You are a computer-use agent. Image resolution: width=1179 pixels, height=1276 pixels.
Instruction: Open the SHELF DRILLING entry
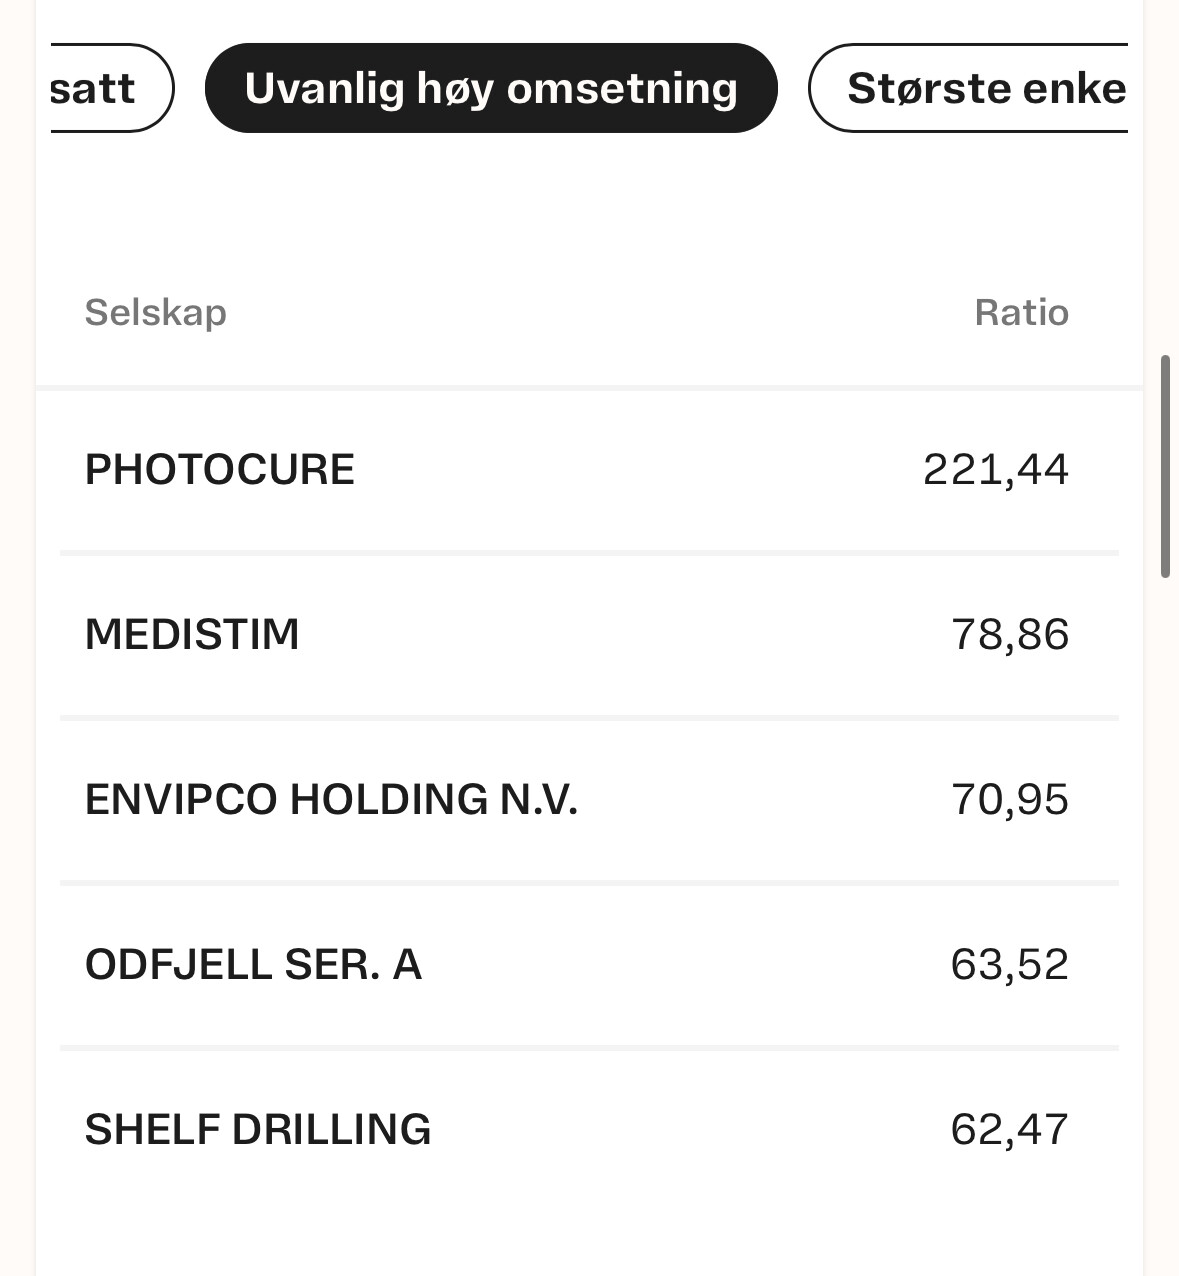(x=589, y=1130)
